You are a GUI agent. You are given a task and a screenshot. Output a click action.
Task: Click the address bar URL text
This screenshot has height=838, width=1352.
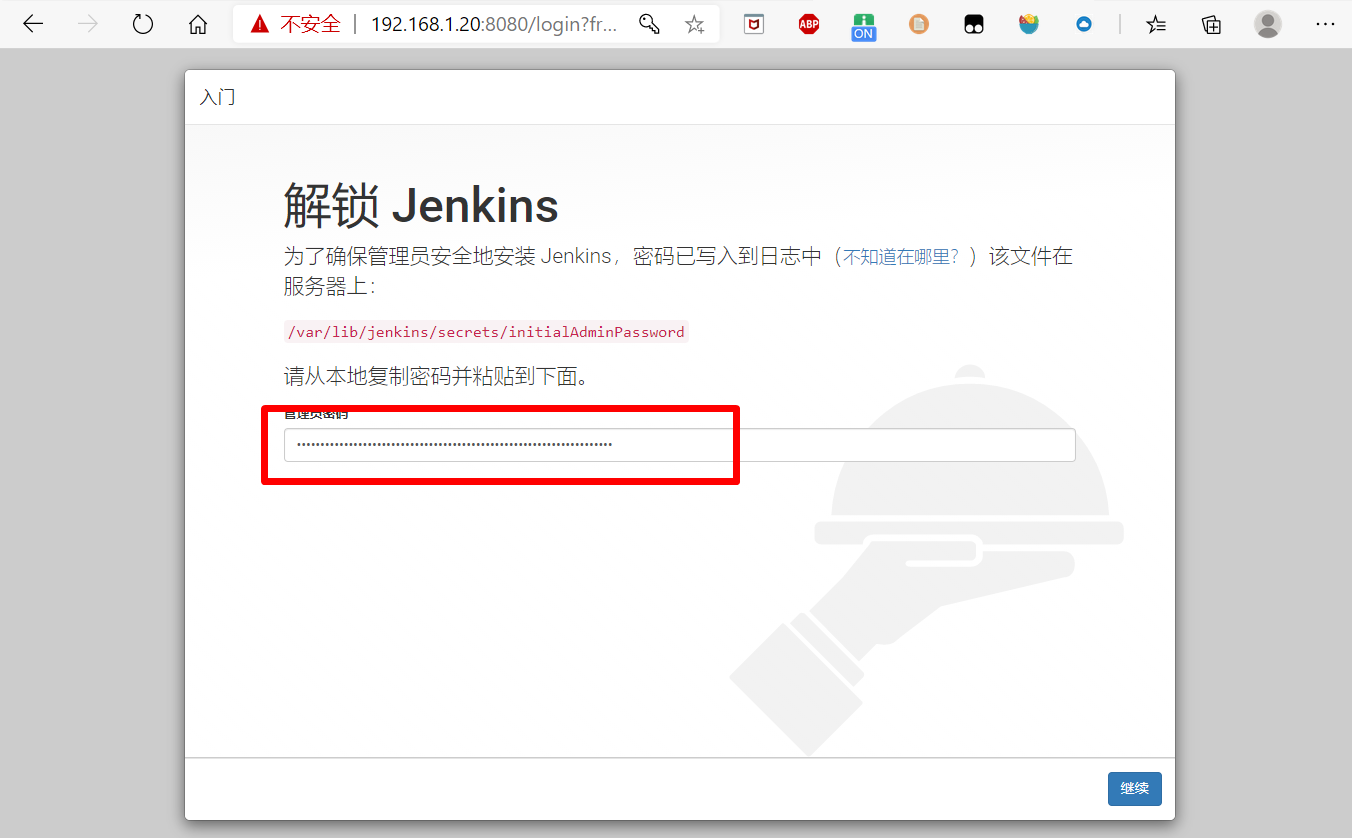pyautogui.click(x=494, y=24)
